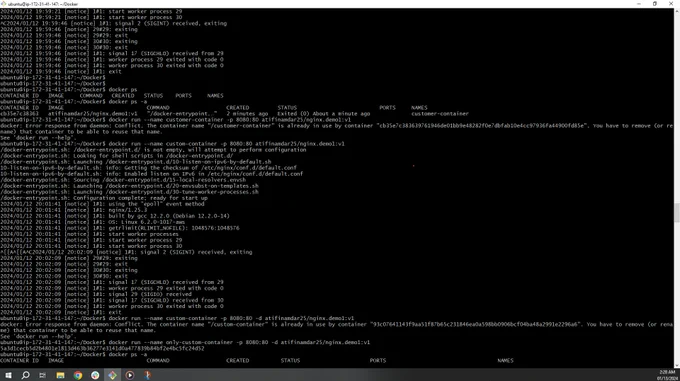Open the Windows Start menu

8,375
